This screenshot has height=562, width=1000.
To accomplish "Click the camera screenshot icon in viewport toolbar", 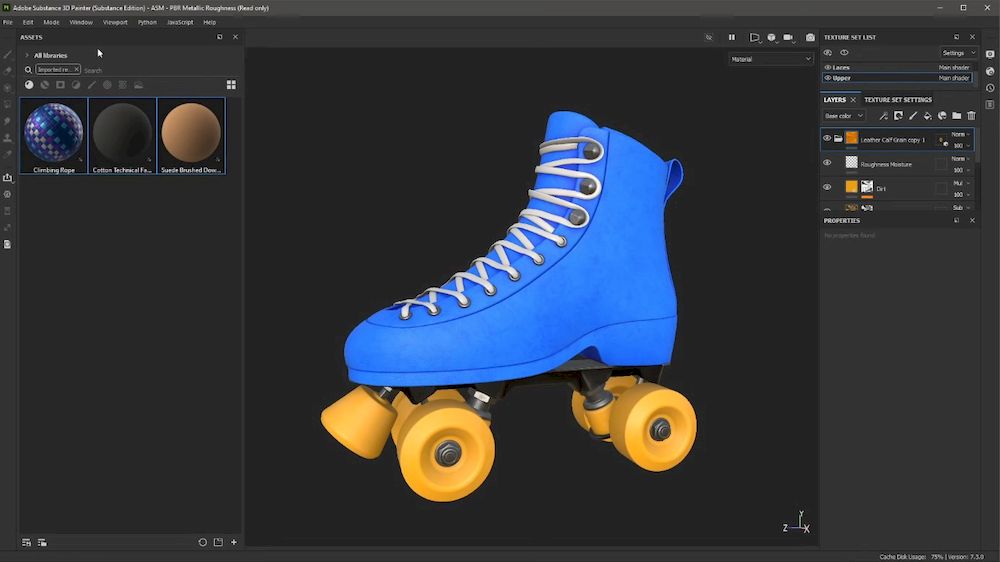I will 810,37.
